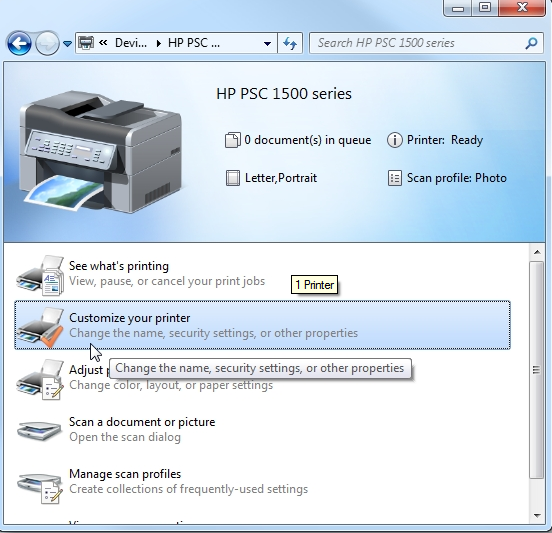Restore down the printer window
Viewport: 552px width, 533px height.
485,8
